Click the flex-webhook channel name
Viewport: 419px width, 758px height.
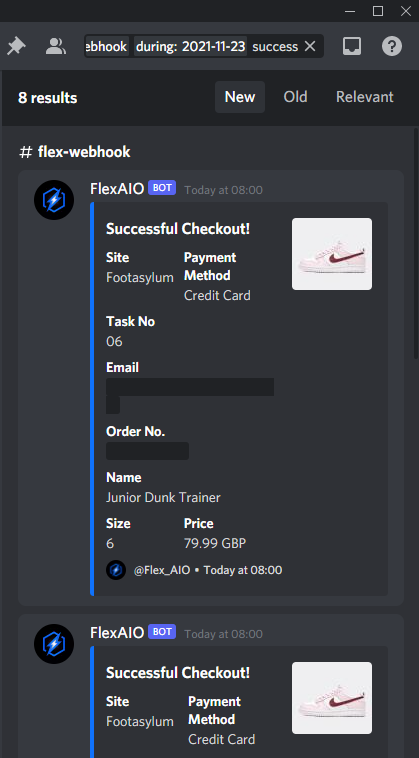tap(84, 152)
